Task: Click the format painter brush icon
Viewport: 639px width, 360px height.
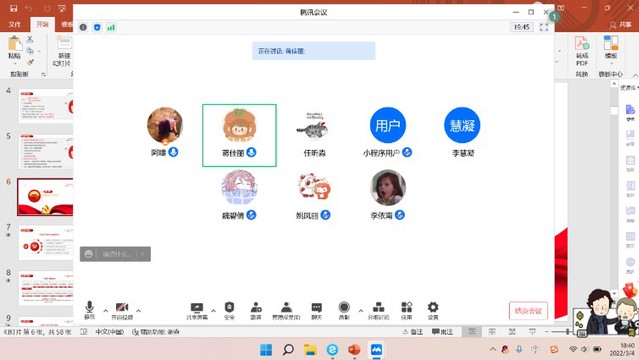Action: (x=30, y=62)
